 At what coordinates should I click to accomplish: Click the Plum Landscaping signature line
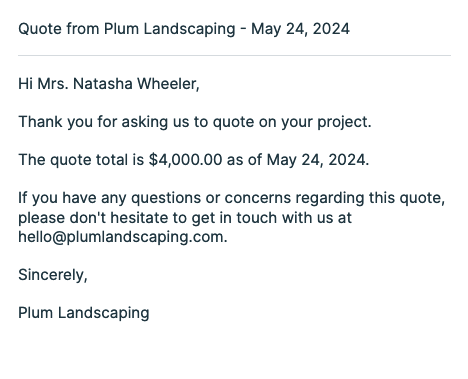(84, 313)
